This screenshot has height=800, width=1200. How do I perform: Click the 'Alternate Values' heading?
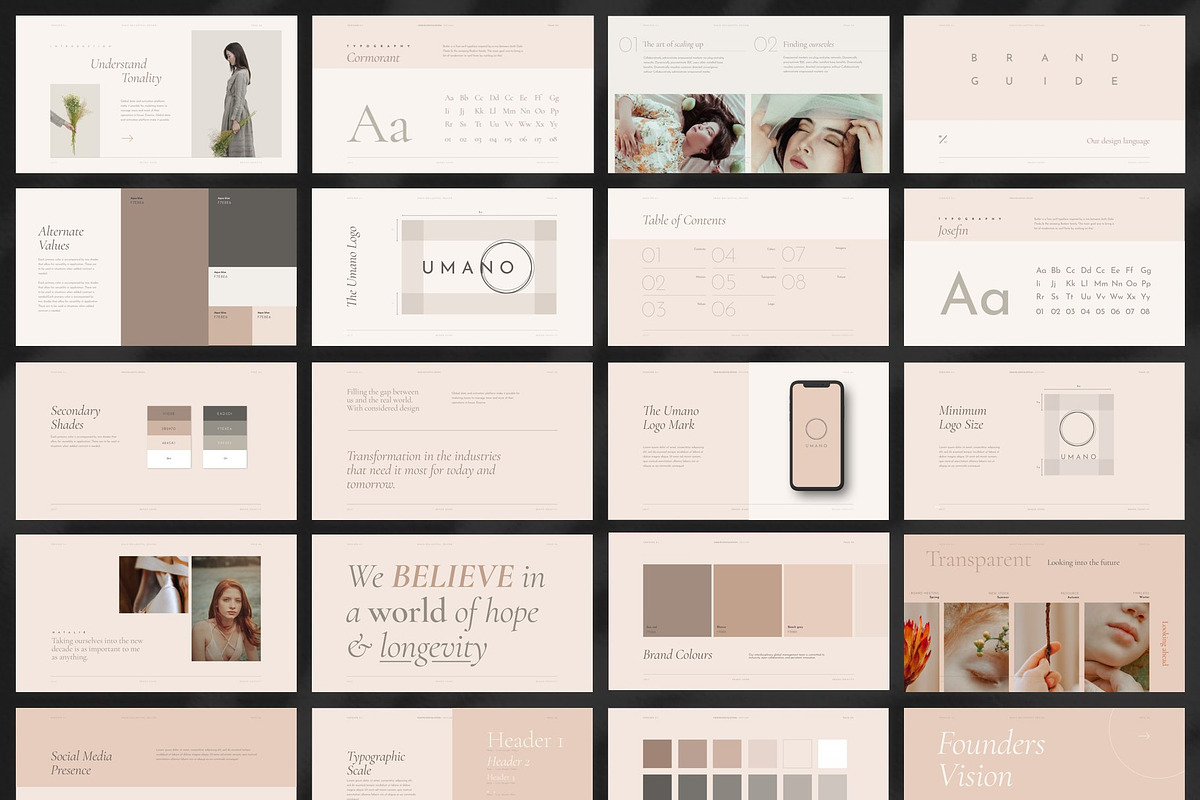[61, 238]
